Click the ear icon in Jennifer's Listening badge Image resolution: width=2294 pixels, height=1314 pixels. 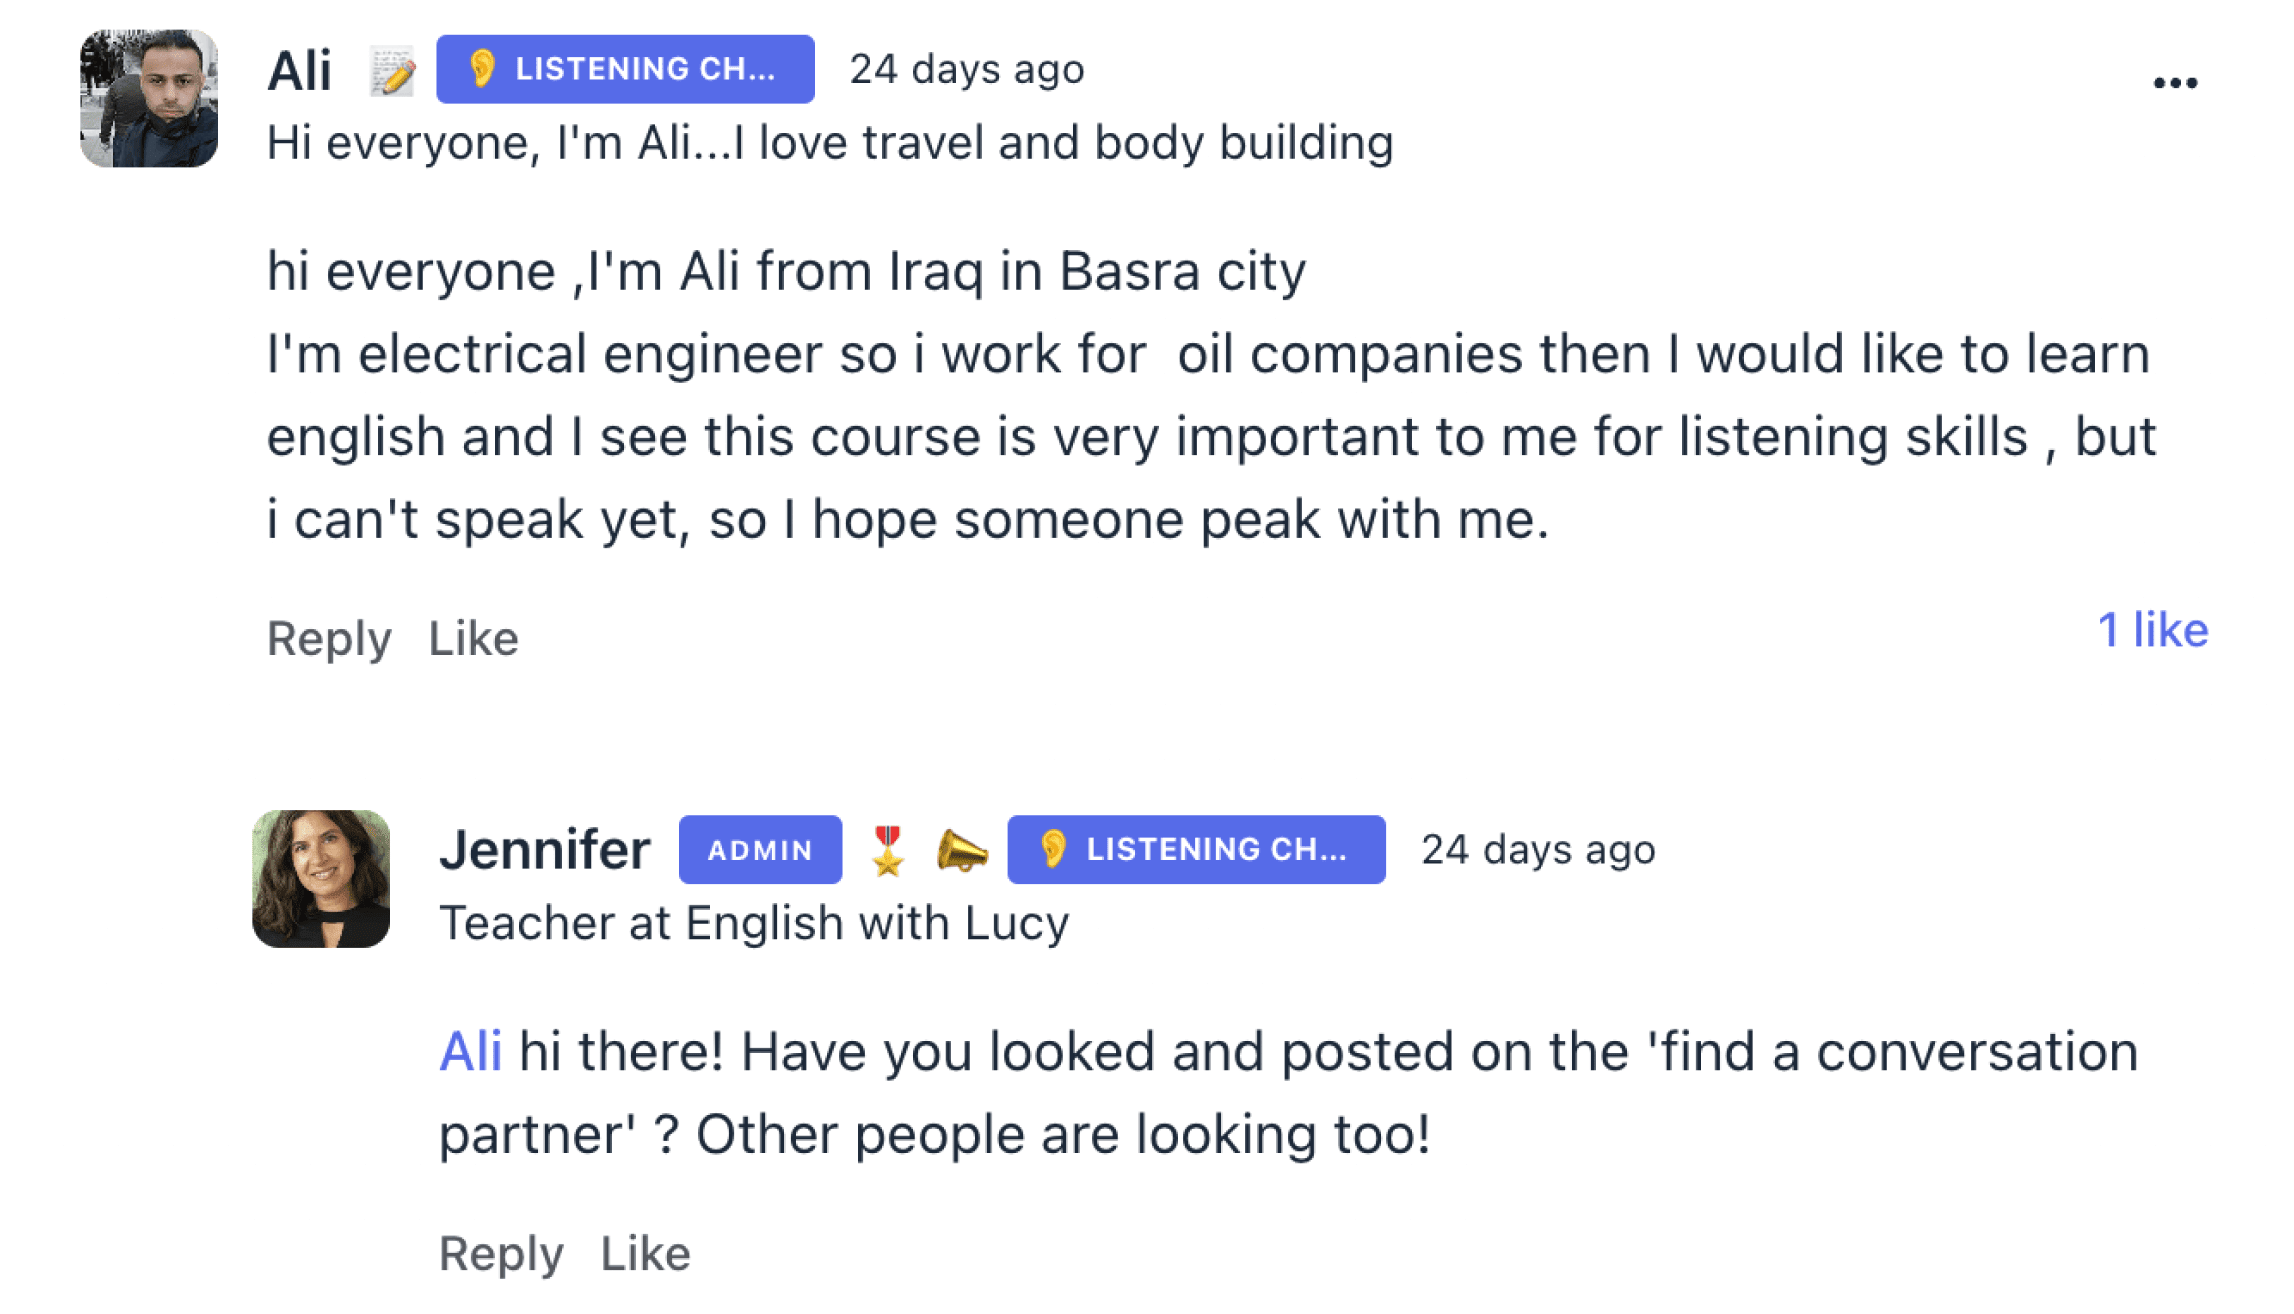[1053, 849]
